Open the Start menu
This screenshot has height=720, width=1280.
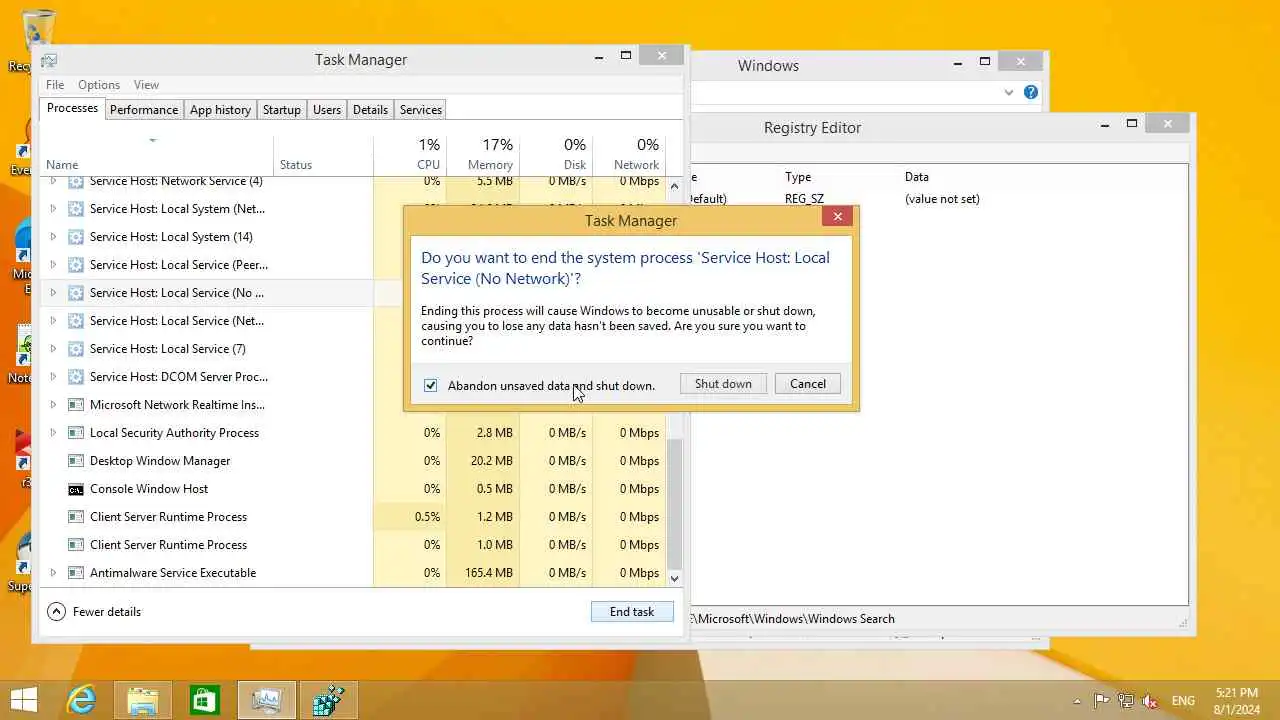tap(24, 699)
